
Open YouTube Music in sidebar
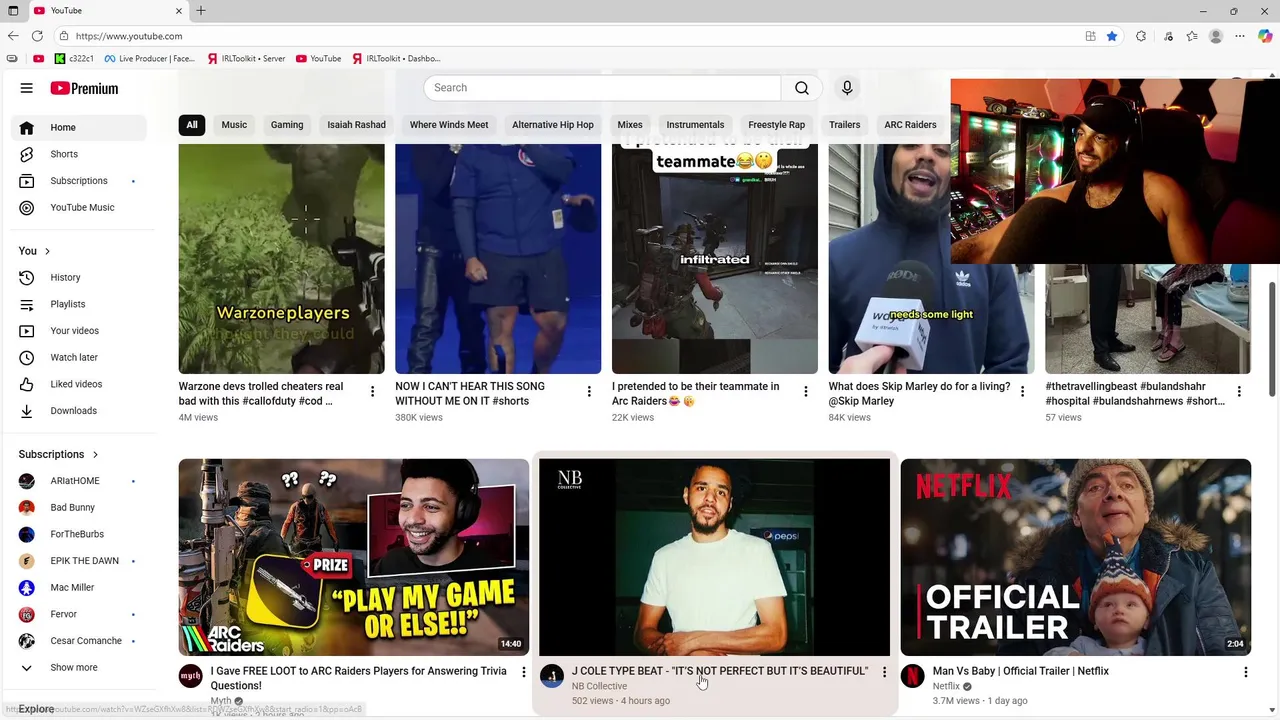[x=78, y=207]
